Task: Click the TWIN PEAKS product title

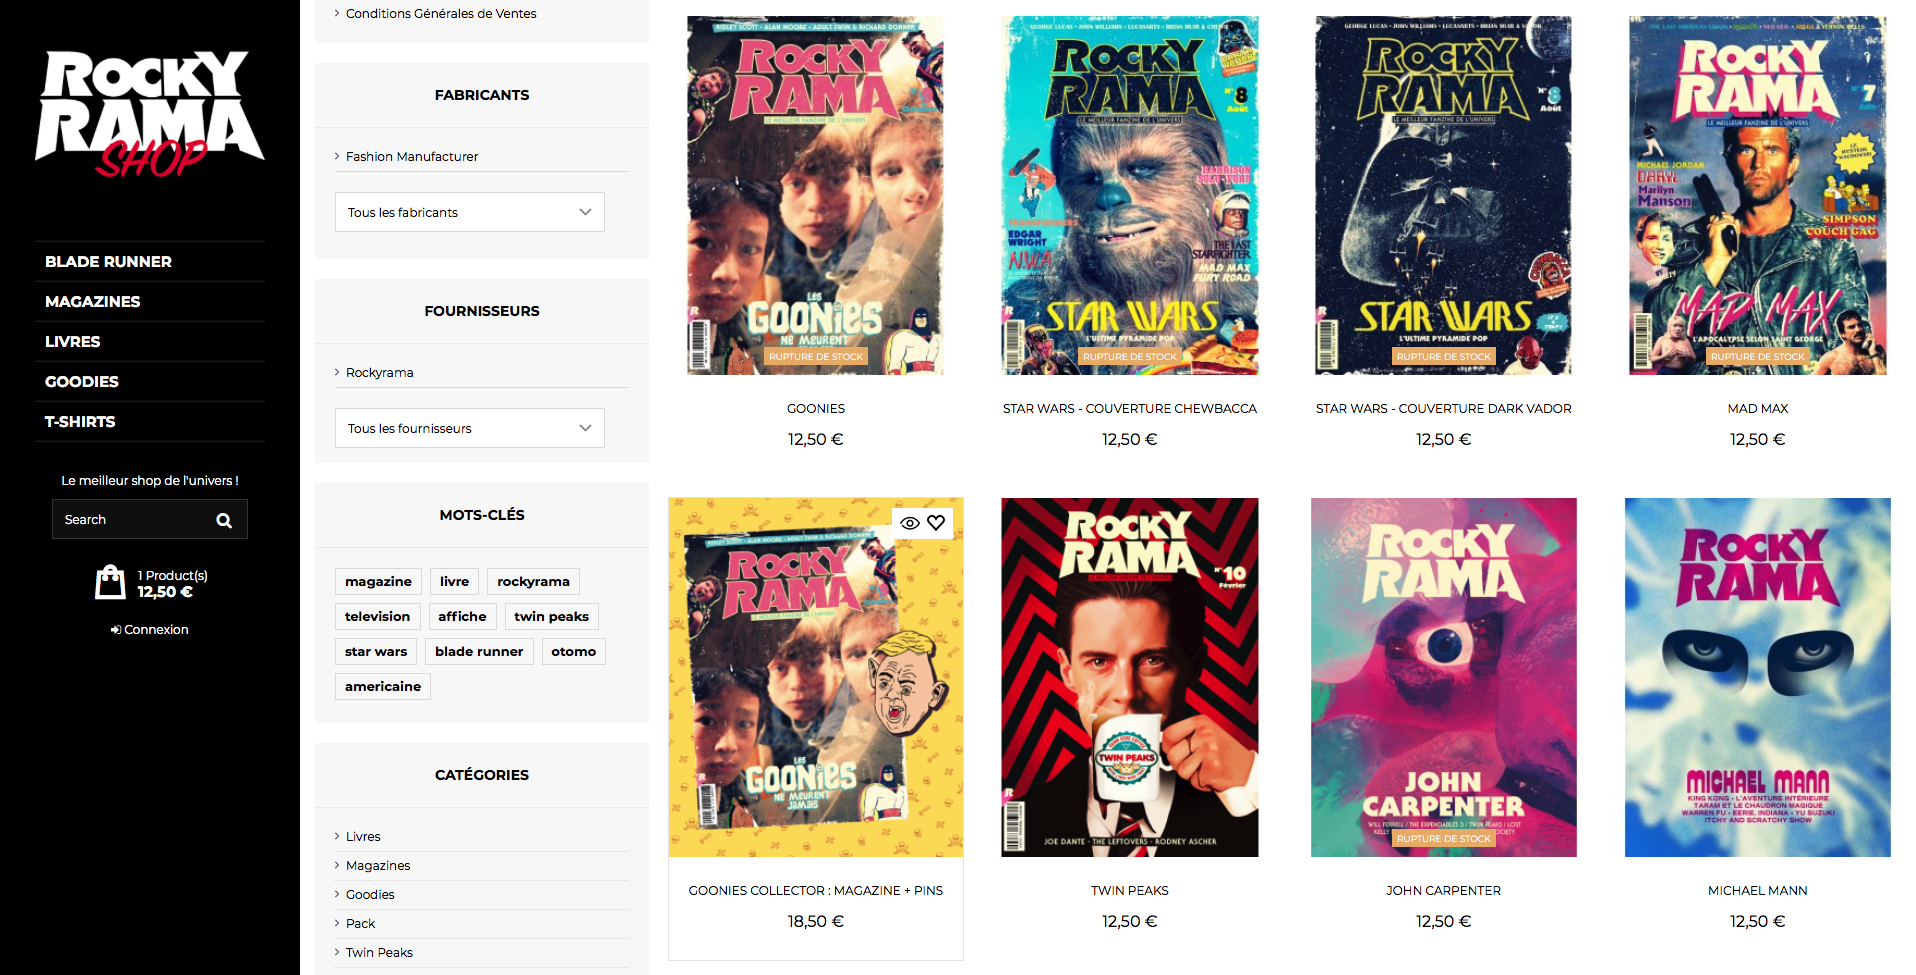Action: (x=1130, y=890)
